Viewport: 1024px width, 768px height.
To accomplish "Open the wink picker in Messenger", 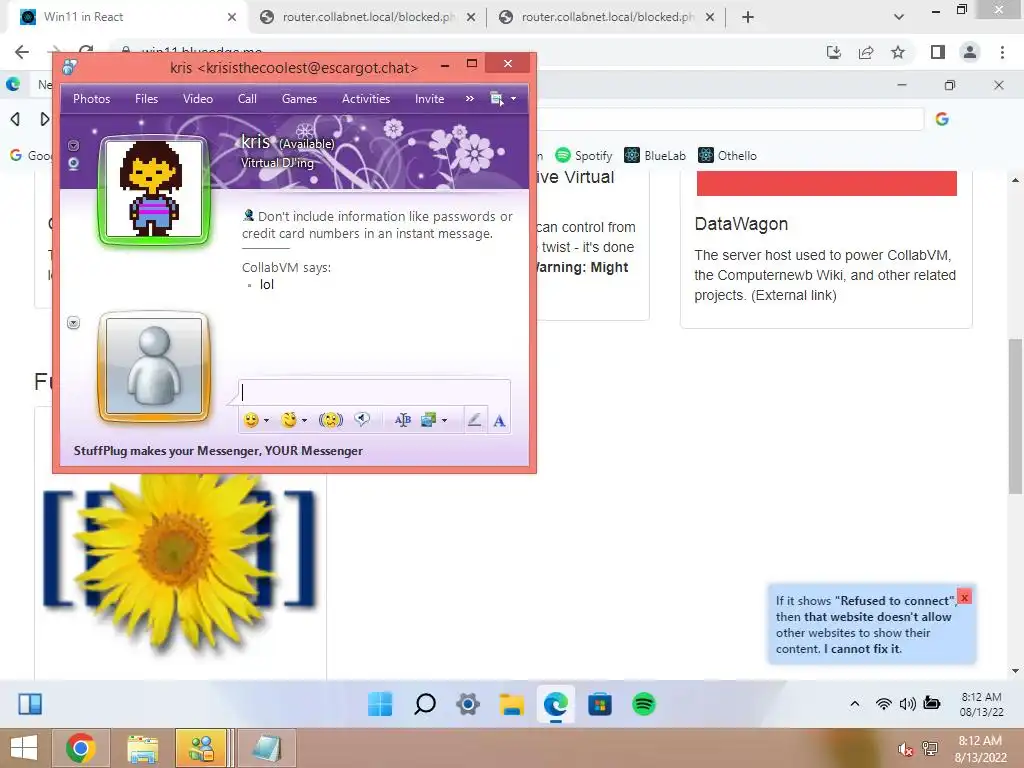I will [x=289, y=420].
